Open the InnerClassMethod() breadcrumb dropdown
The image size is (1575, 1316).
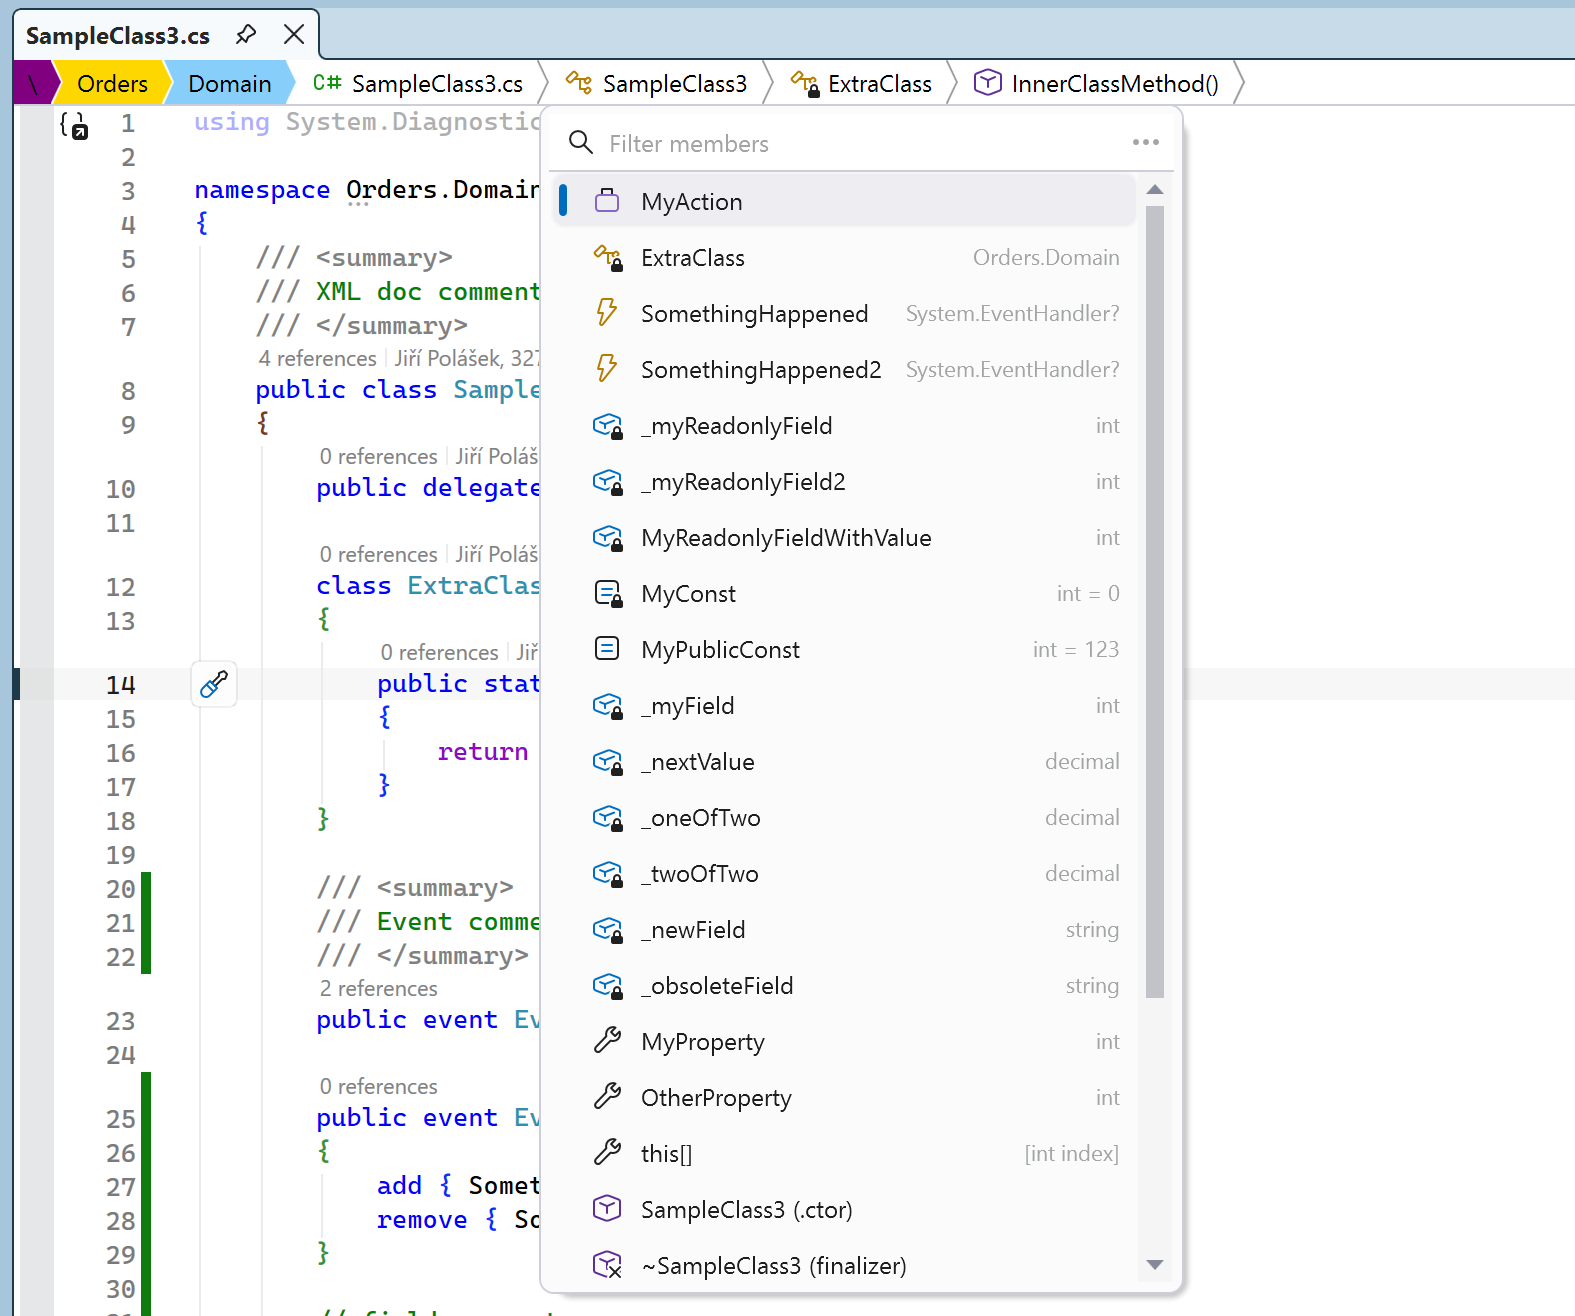[x=1097, y=83]
